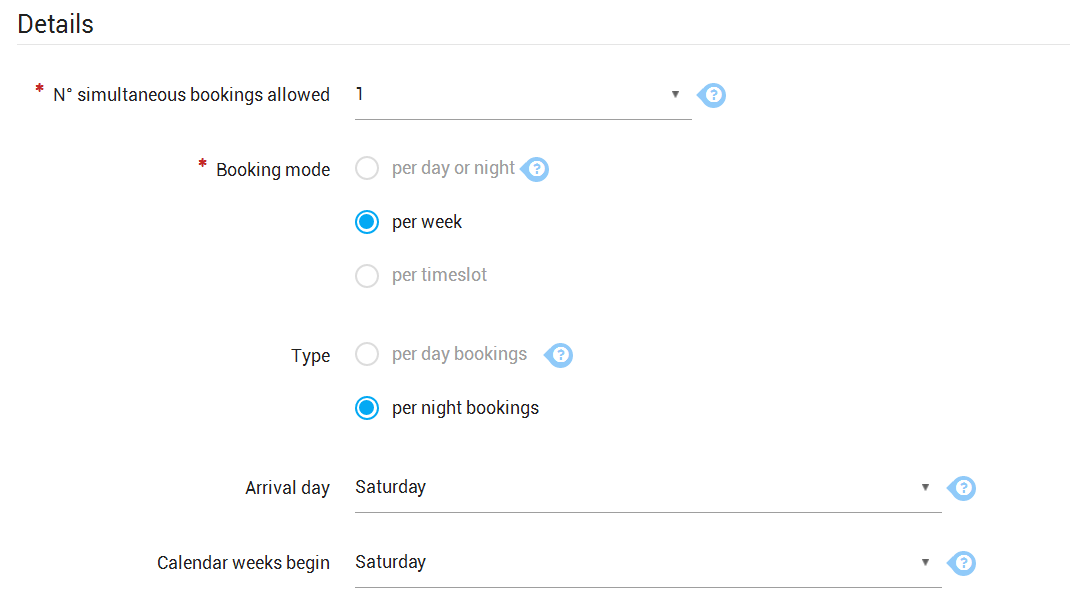
Task: Open help icon beside per day or night
Action: (535, 169)
